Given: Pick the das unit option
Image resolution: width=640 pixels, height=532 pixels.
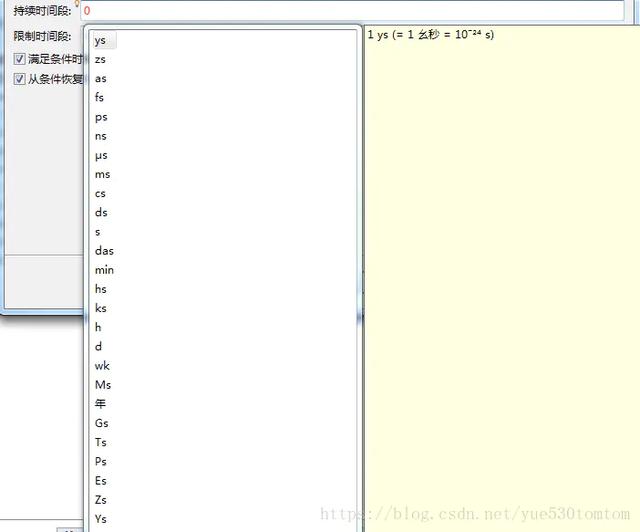Looking at the screenshot, I should (104, 251).
